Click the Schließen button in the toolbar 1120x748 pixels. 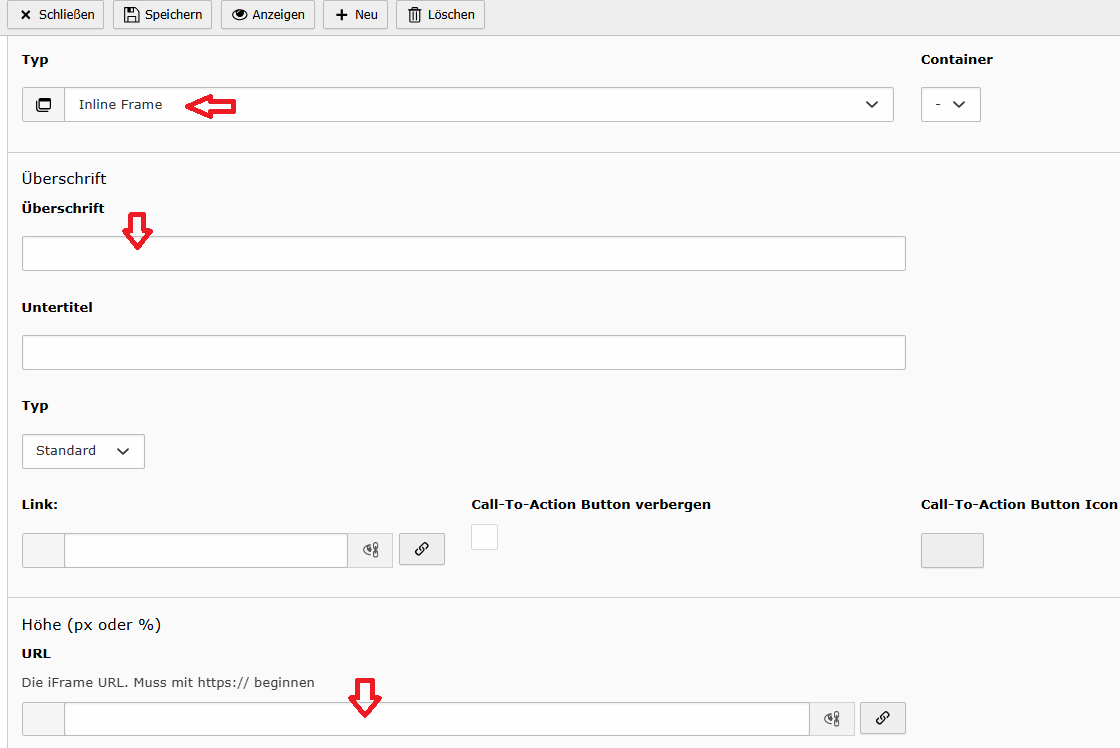56,15
